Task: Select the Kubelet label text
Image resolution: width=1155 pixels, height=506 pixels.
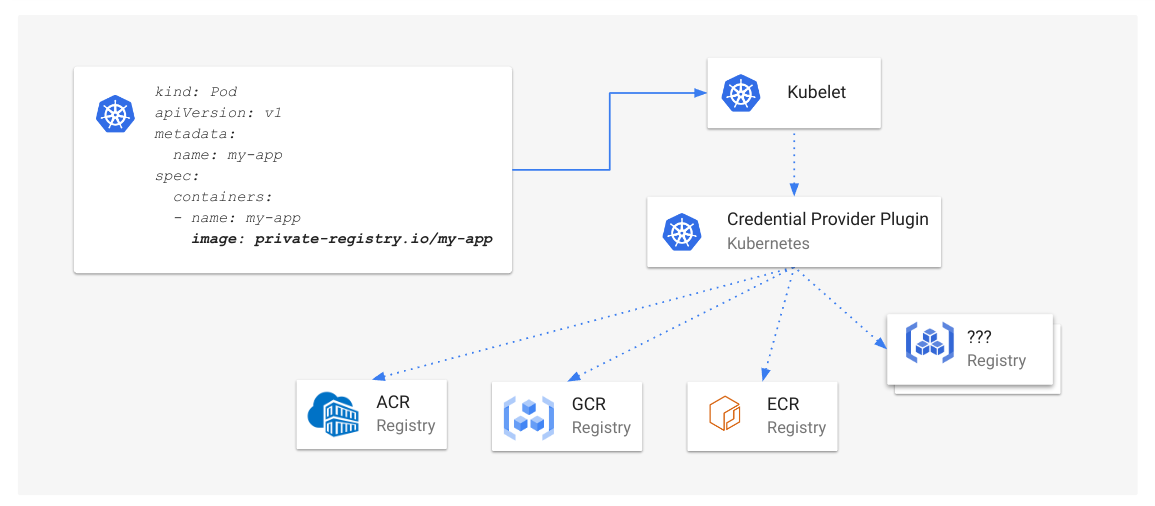Action: click(x=816, y=92)
